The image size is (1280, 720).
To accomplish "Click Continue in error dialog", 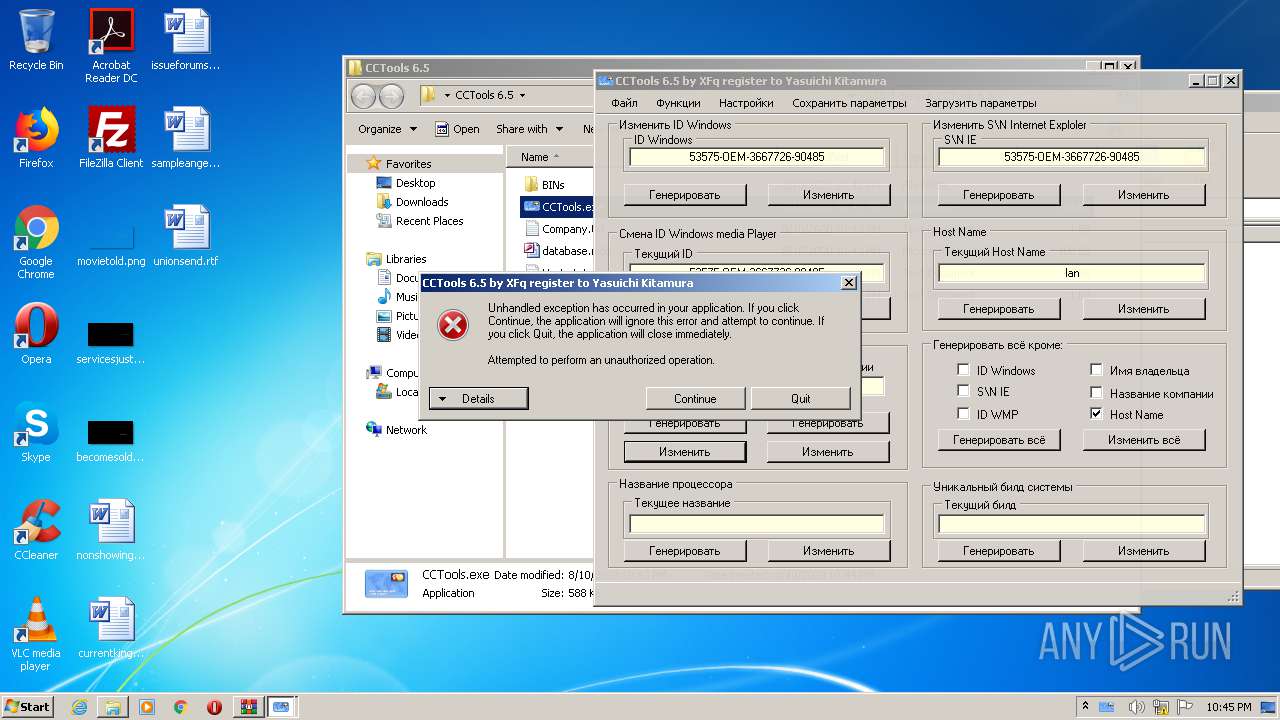I will click(695, 398).
